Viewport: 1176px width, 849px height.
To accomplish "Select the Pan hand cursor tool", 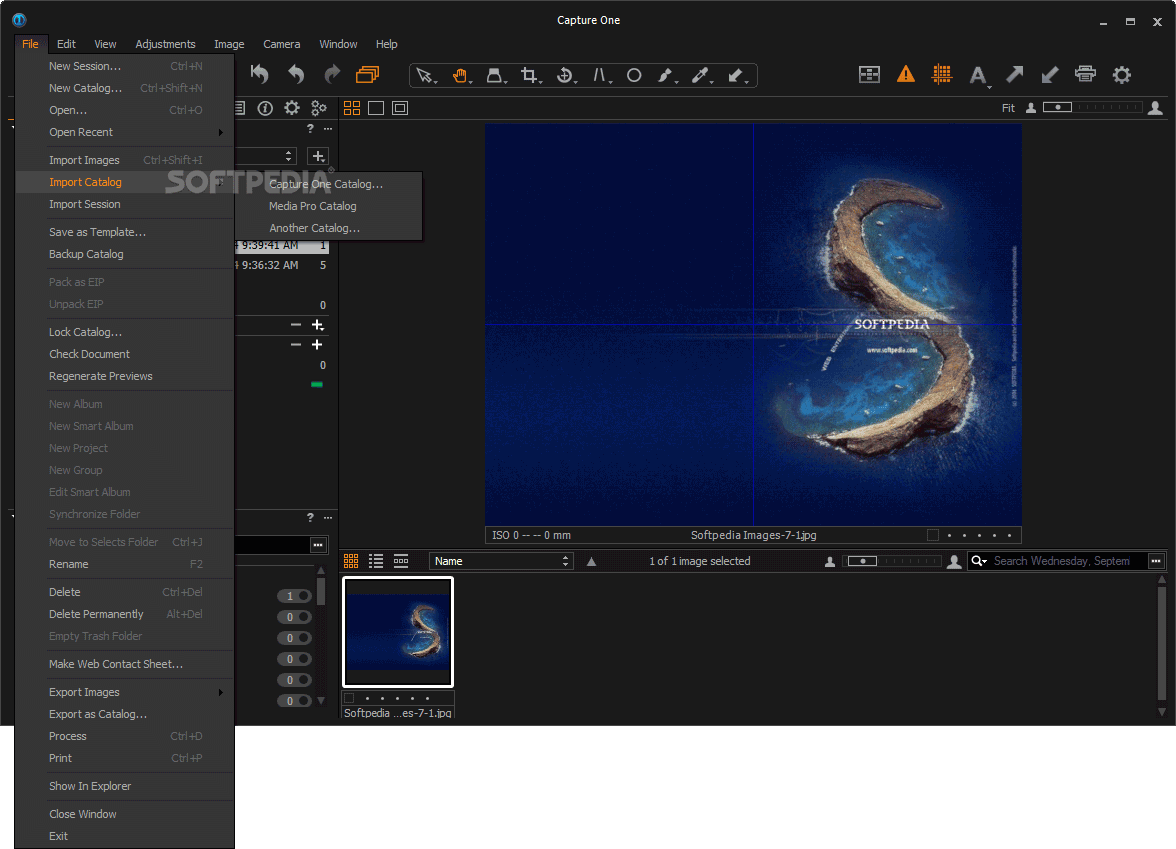I will pyautogui.click(x=460, y=75).
